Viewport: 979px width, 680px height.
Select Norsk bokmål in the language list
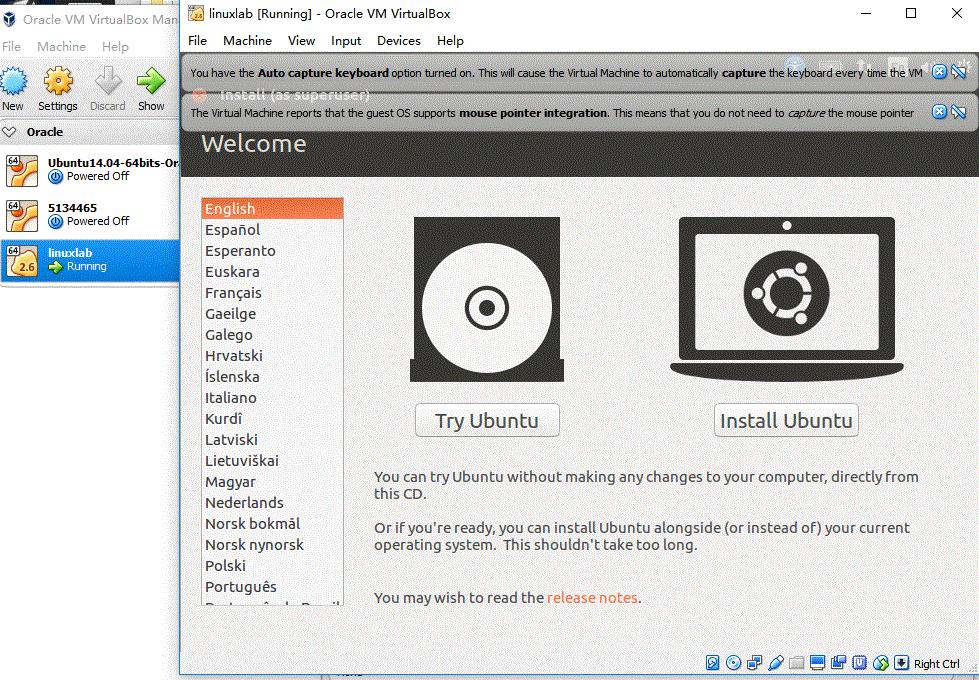[272, 524]
